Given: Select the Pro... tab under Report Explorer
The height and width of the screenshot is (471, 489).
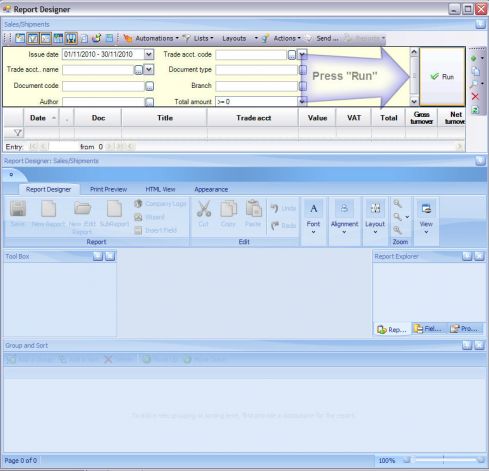Looking at the screenshot, I should [466, 329].
